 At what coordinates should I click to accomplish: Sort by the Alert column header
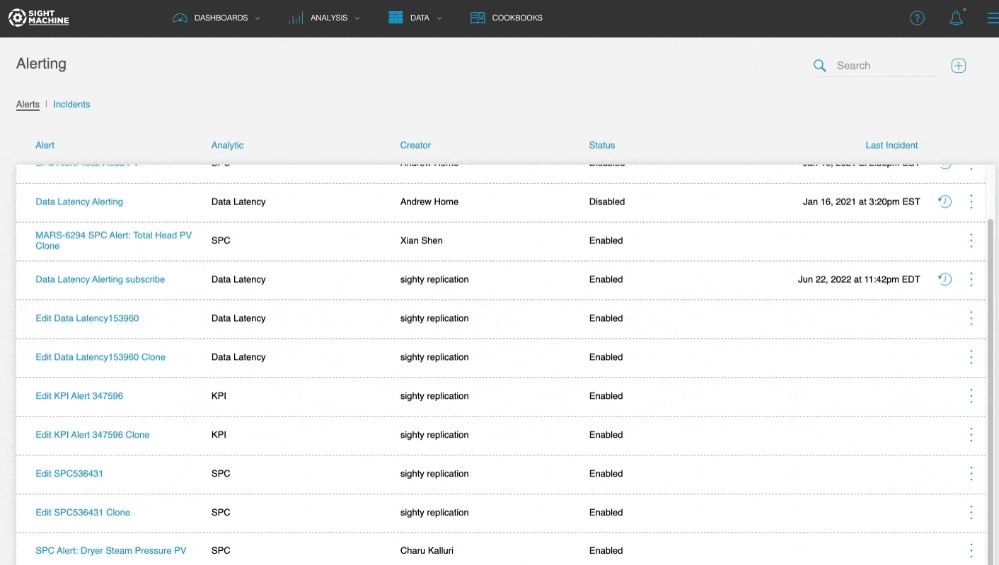click(x=45, y=145)
